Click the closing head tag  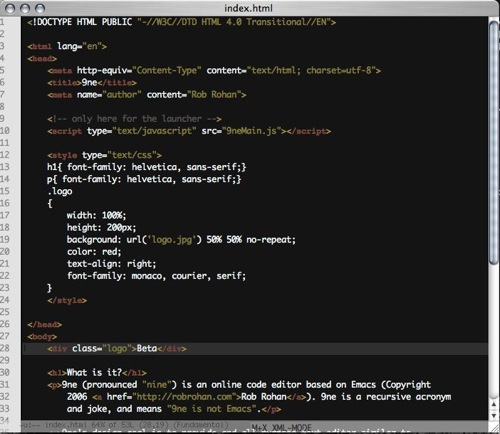click(45, 324)
